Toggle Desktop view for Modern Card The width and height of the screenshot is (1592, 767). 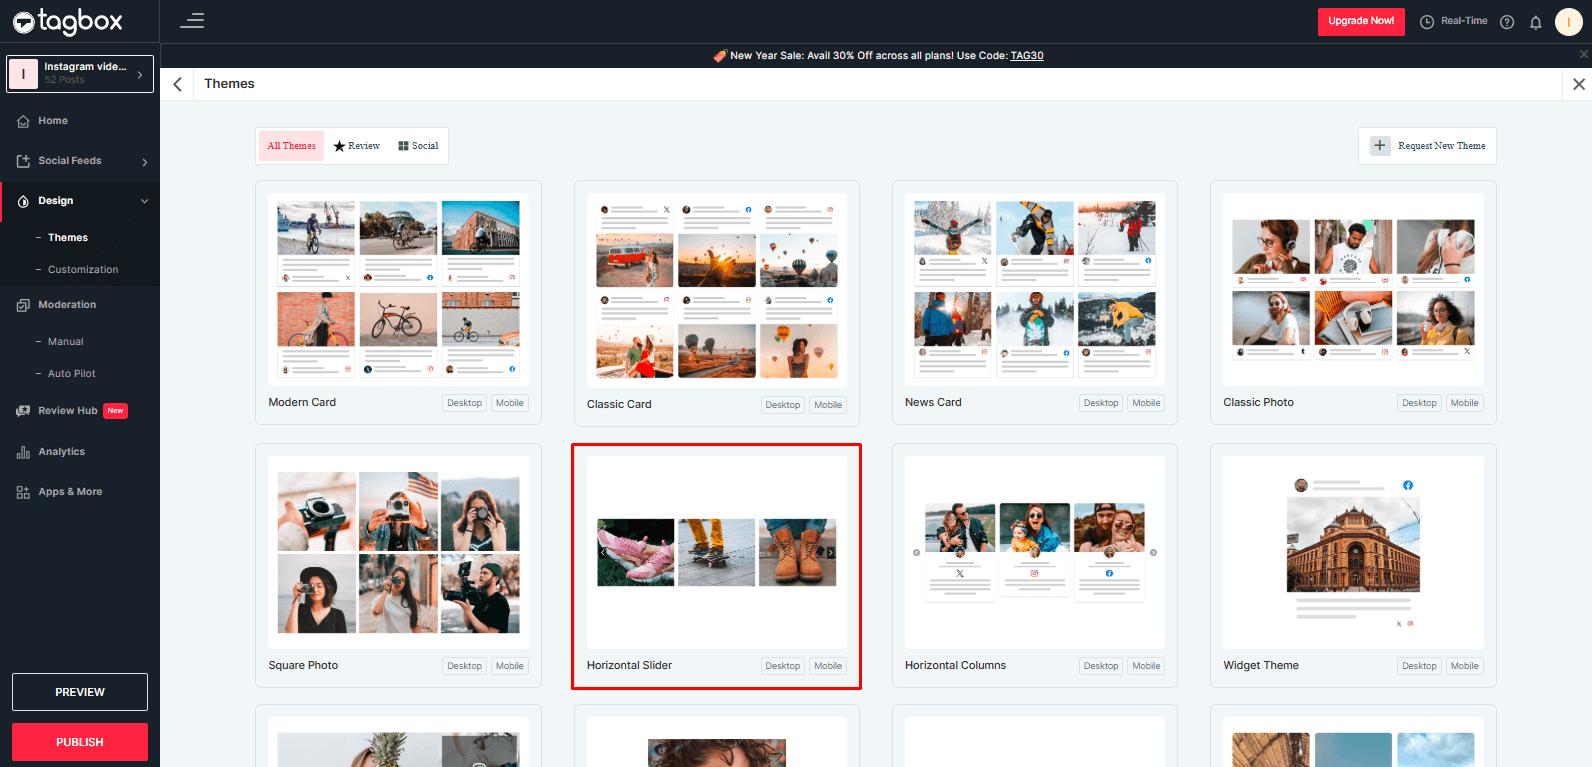464,403
